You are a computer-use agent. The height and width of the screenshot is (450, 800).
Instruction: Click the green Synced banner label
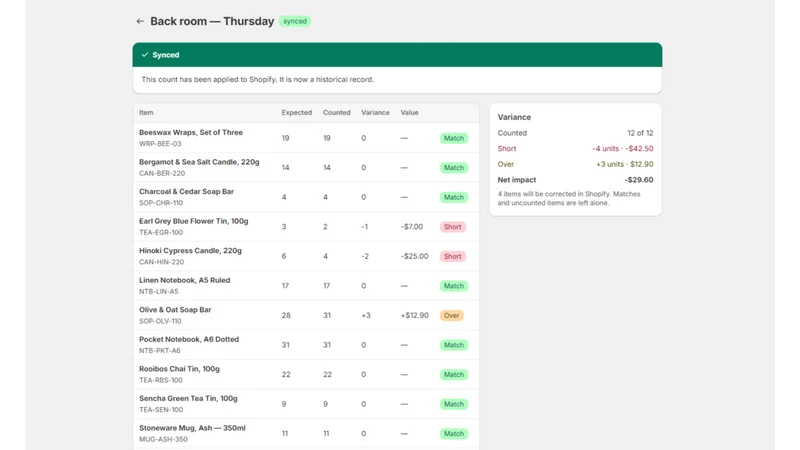[166, 55]
